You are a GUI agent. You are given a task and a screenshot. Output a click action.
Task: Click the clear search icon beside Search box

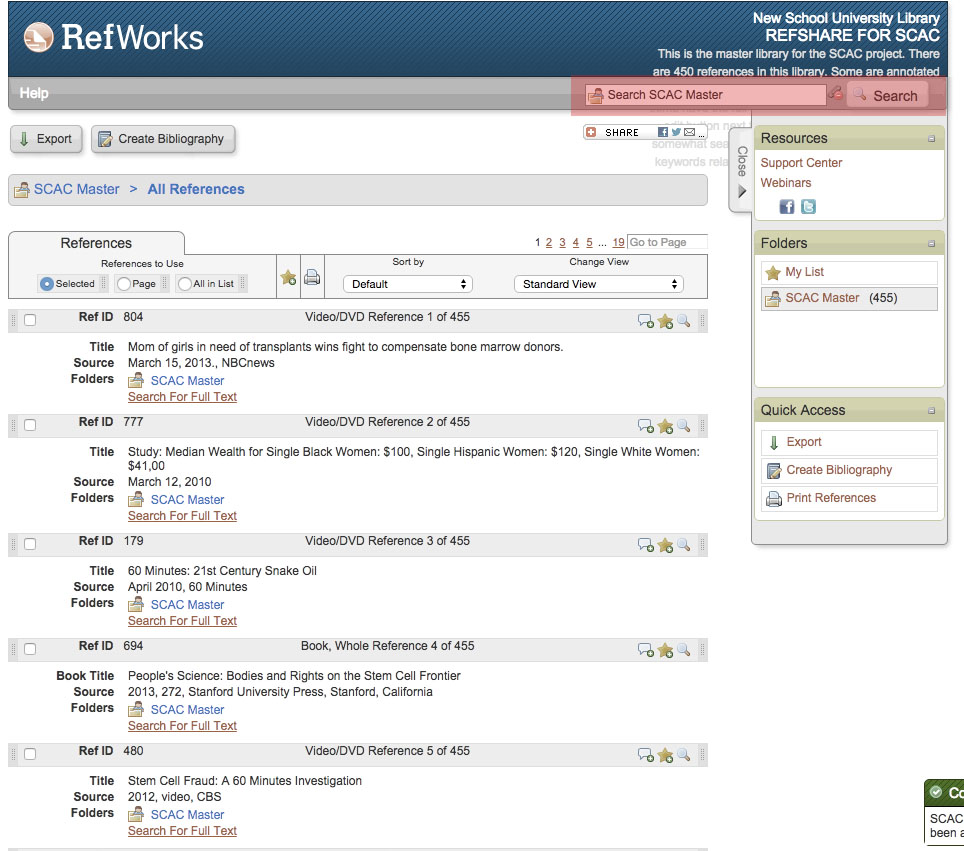pos(835,93)
